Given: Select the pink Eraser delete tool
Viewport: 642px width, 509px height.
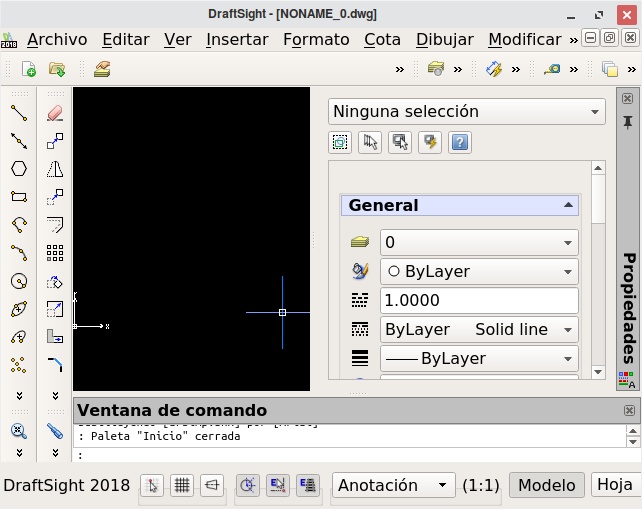Looking at the screenshot, I should pyautogui.click(x=55, y=113).
